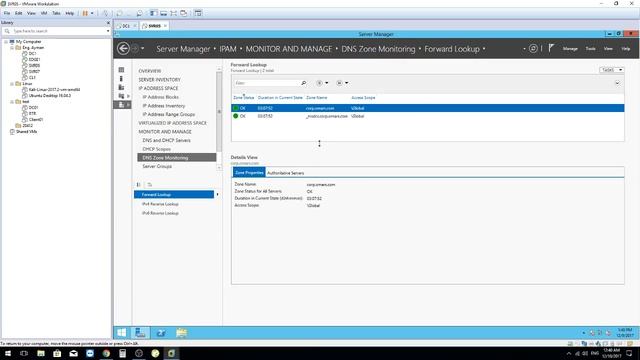Open Server Groups page

[x=157, y=167]
